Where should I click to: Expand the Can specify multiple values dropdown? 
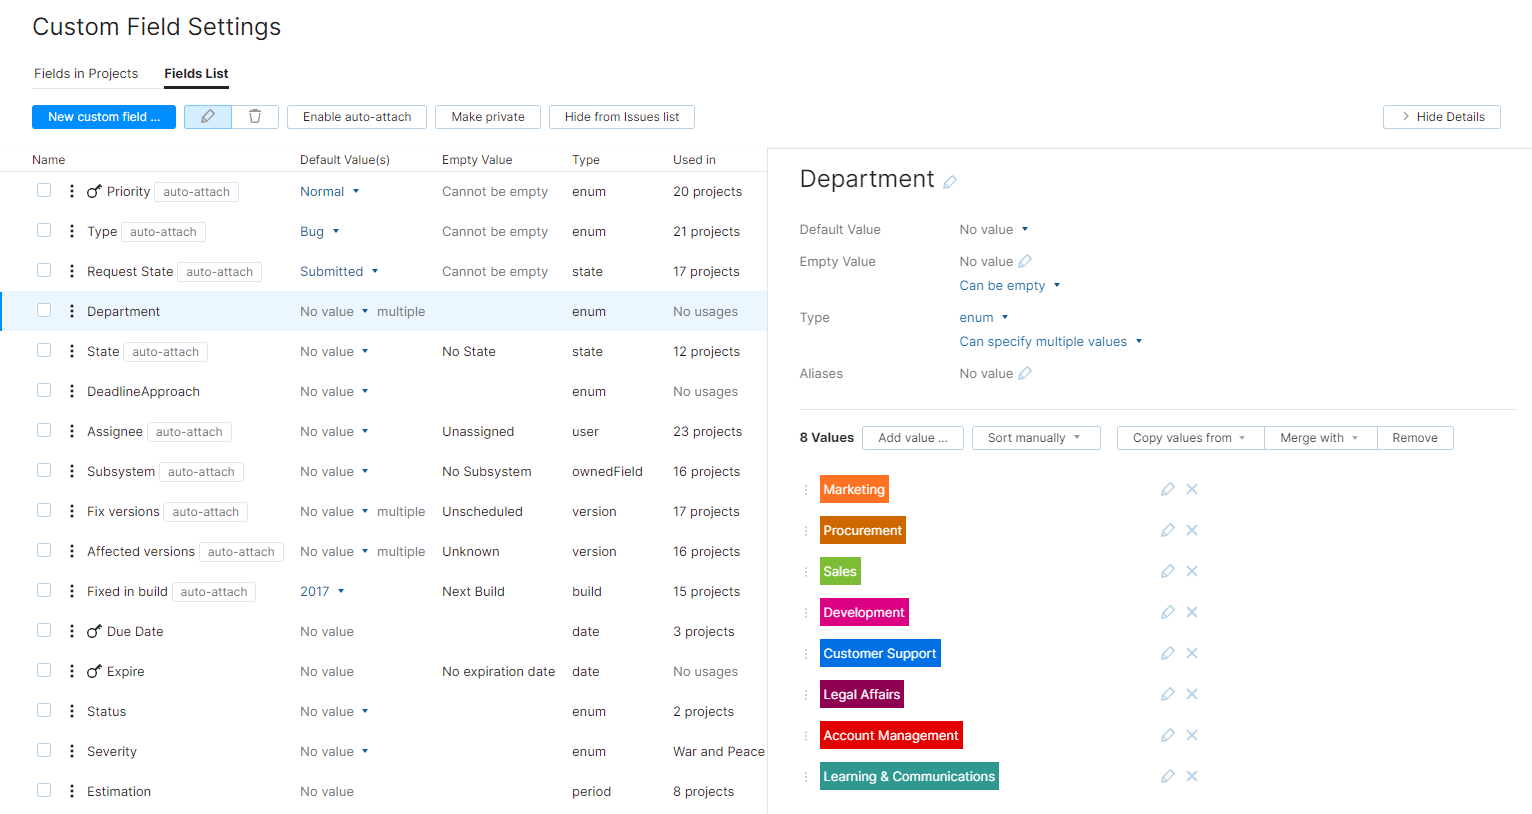click(x=1050, y=341)
